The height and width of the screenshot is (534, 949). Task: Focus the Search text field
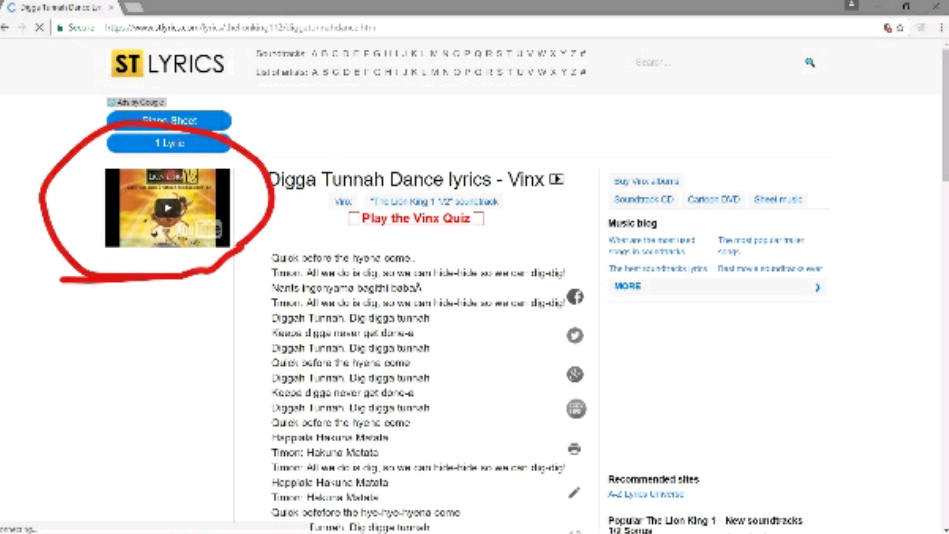tap(717, 62)
